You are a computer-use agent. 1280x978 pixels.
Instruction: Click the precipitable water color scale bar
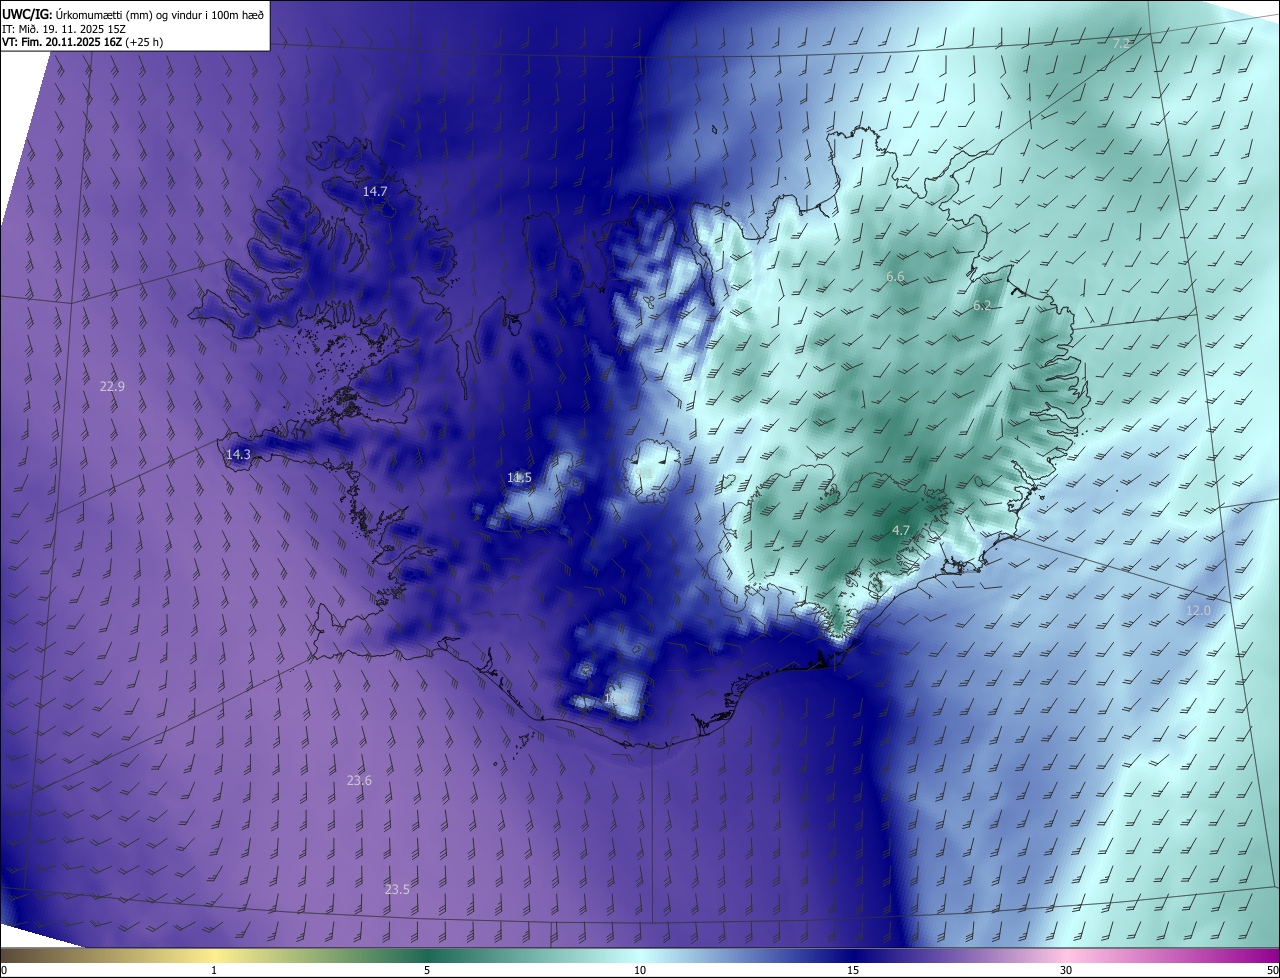pyautogui.click(x=640, y=955)
